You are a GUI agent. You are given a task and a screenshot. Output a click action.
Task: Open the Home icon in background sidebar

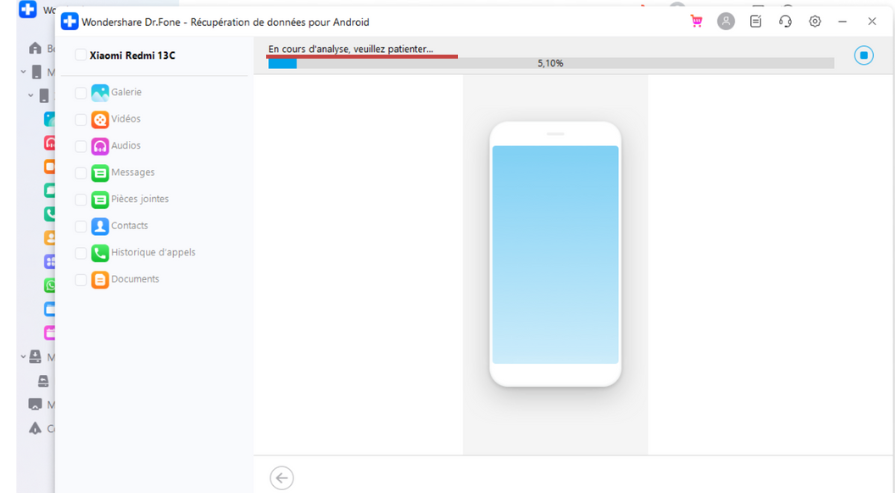tap(35, 49)
